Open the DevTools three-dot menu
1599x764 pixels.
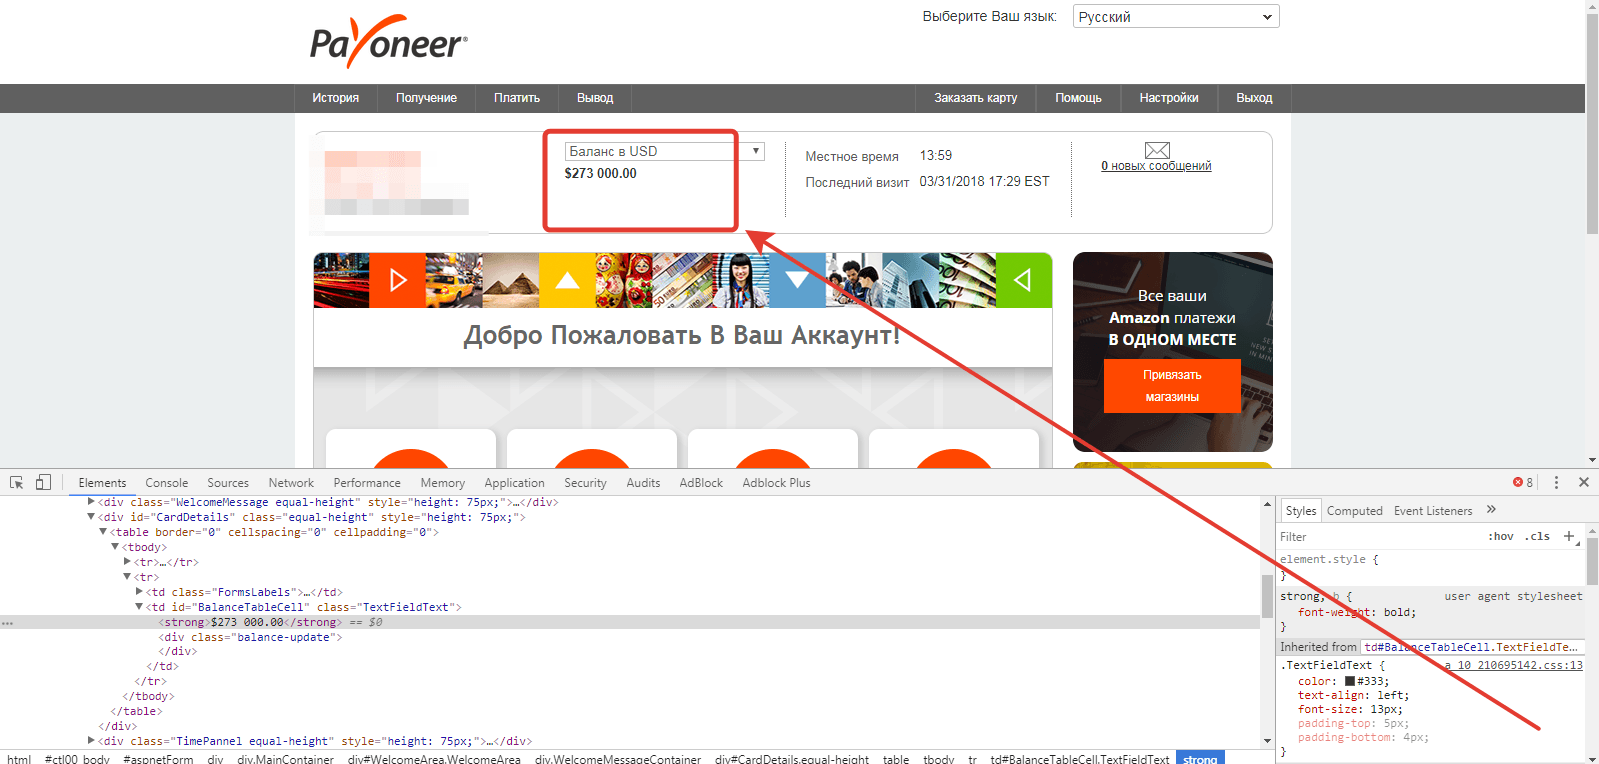click(x=1556, y=482)
